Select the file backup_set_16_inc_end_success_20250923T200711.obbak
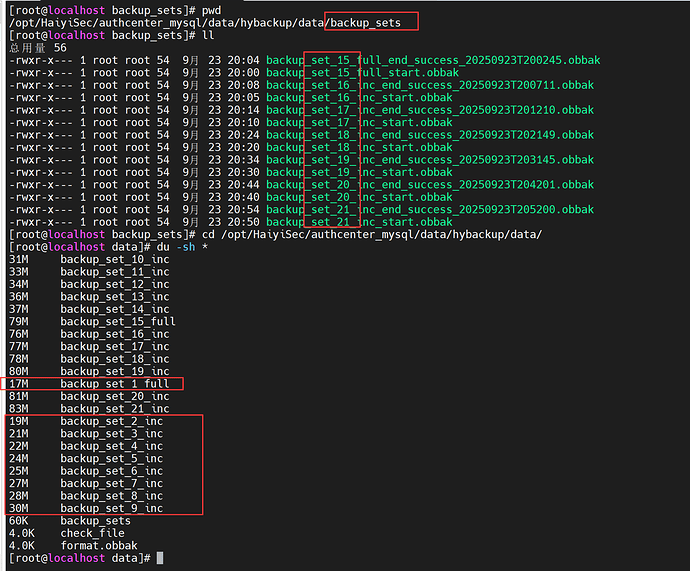The image size is (690, 571). [x=430, y=85]
